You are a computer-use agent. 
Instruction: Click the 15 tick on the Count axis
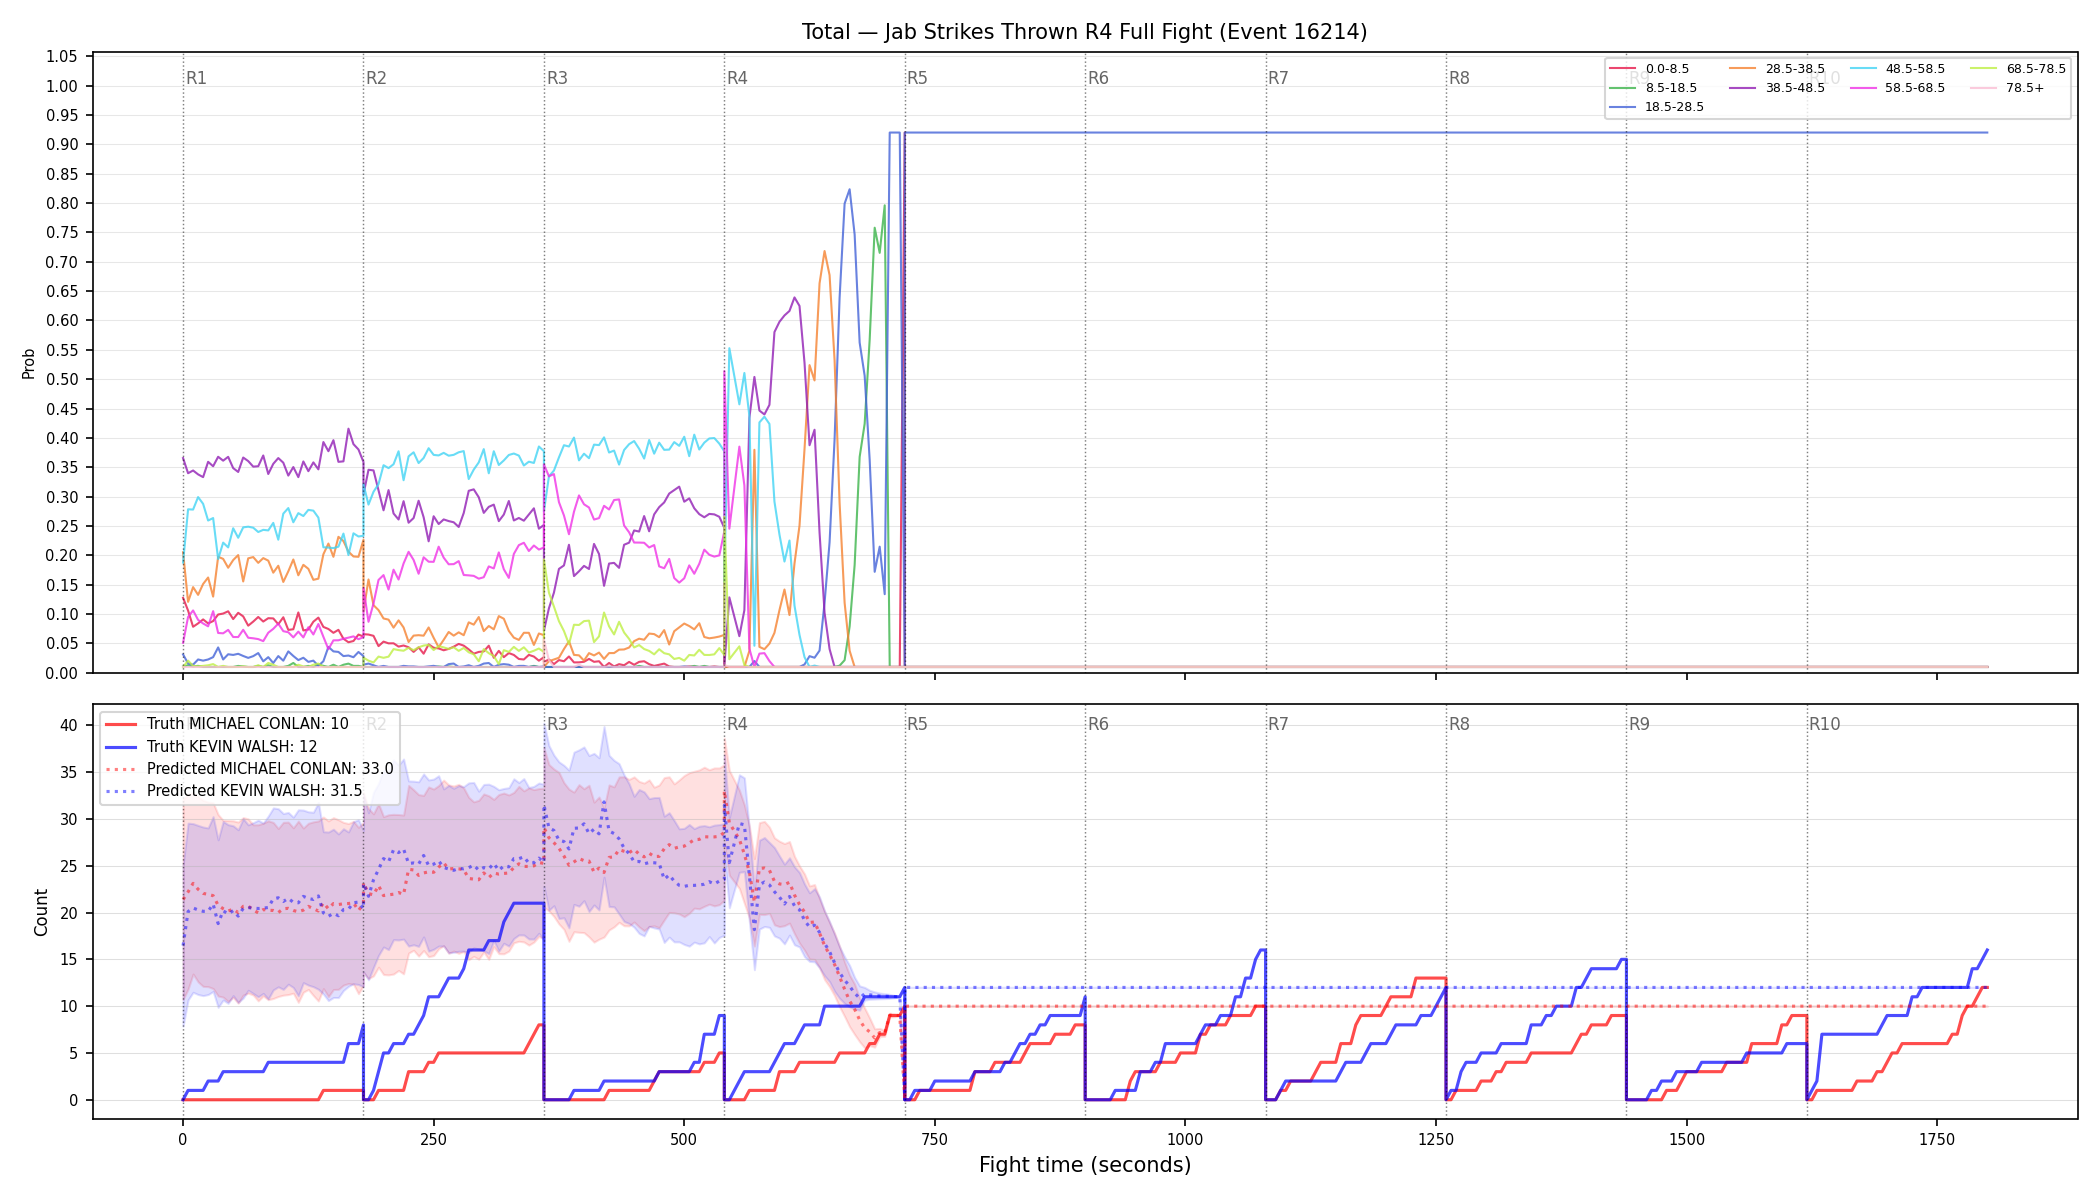click(69, 959)
